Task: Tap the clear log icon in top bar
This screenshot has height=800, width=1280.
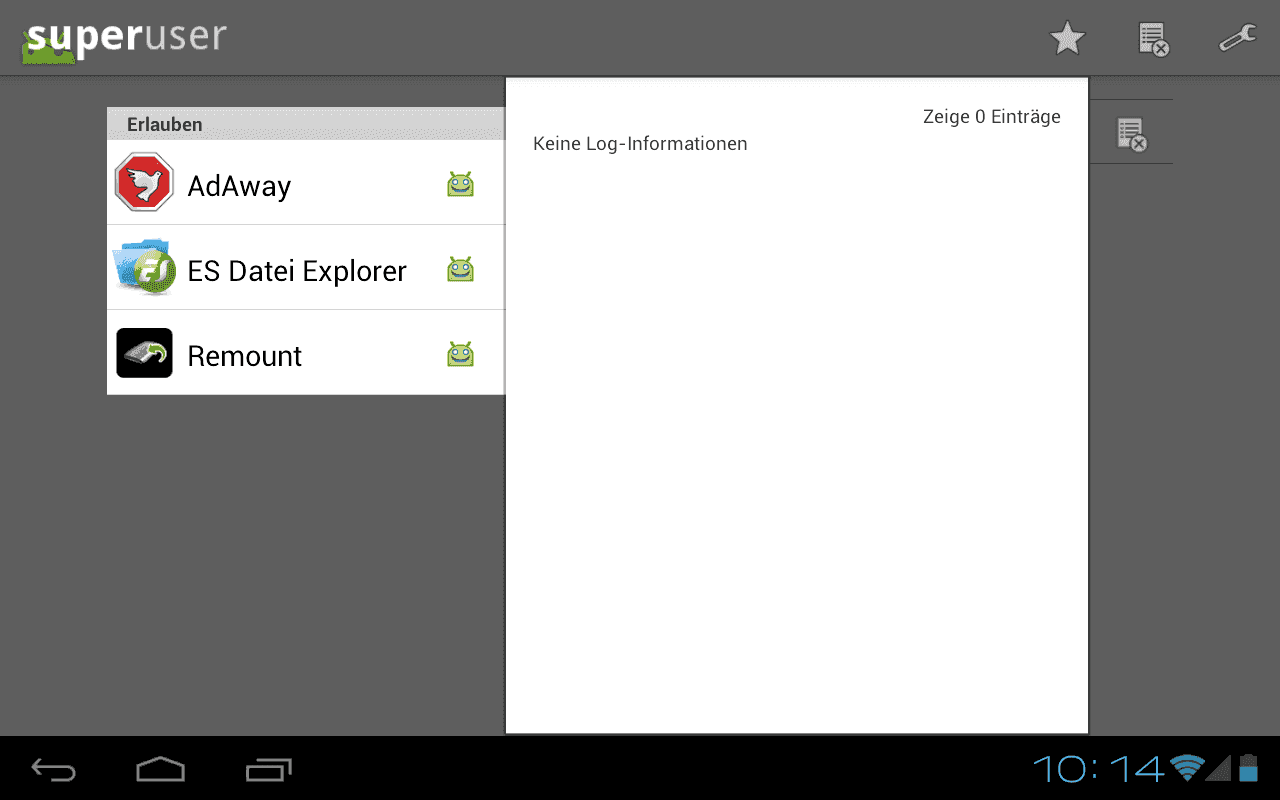Action: [1153, 39]
